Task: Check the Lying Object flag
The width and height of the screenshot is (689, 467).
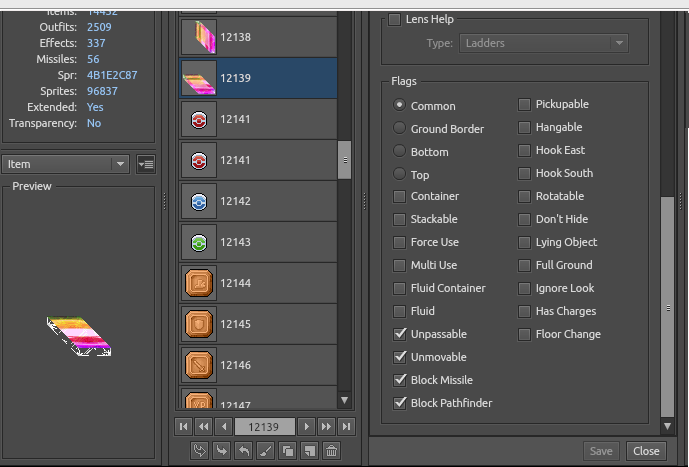Action: [x=524, y=243]
